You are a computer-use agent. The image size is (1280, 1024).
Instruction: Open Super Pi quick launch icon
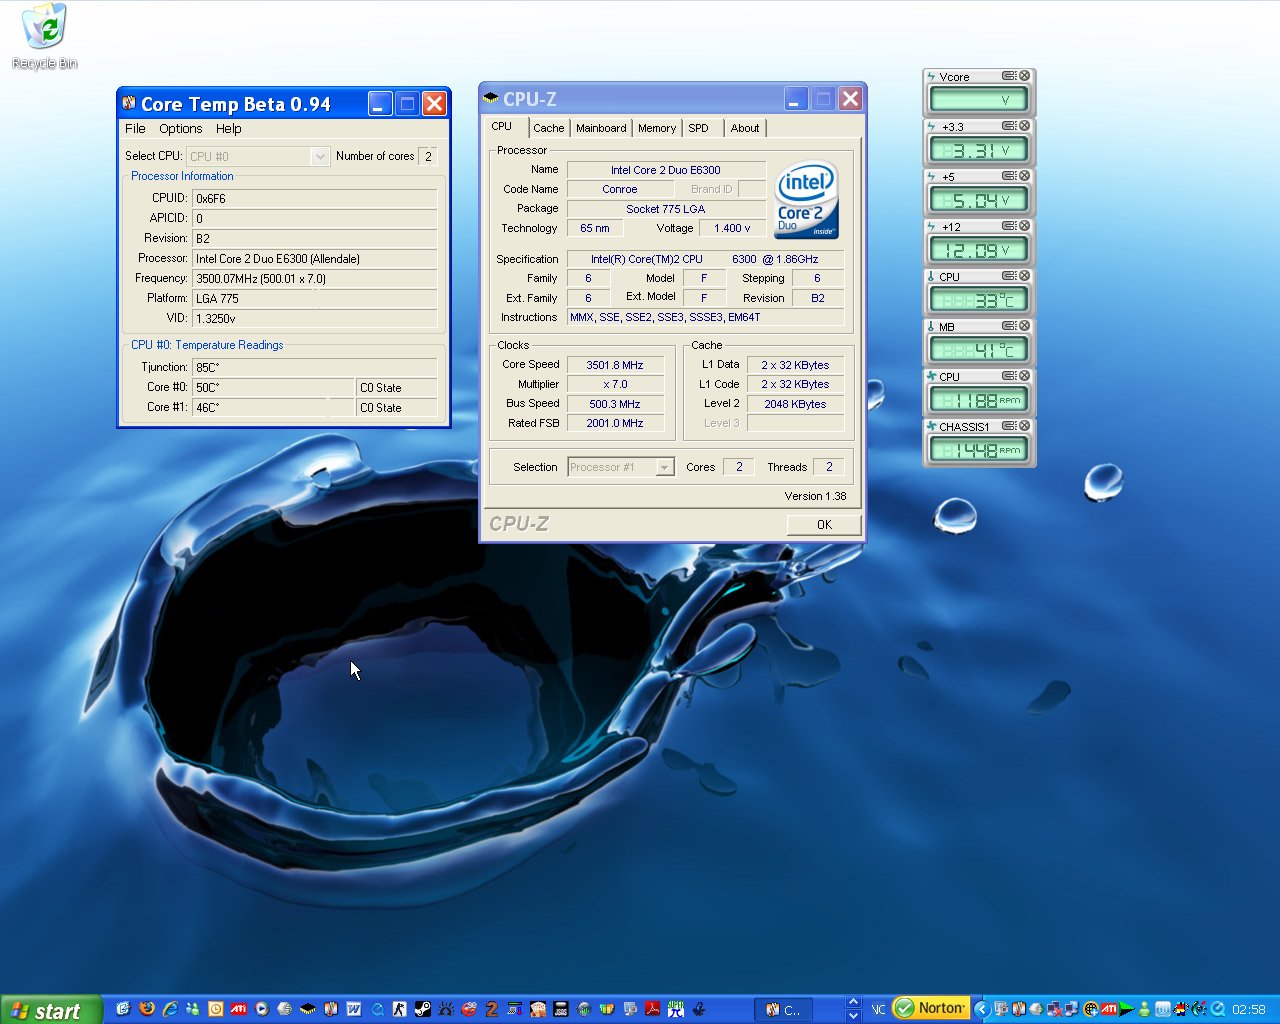[x=675, y=1009]
